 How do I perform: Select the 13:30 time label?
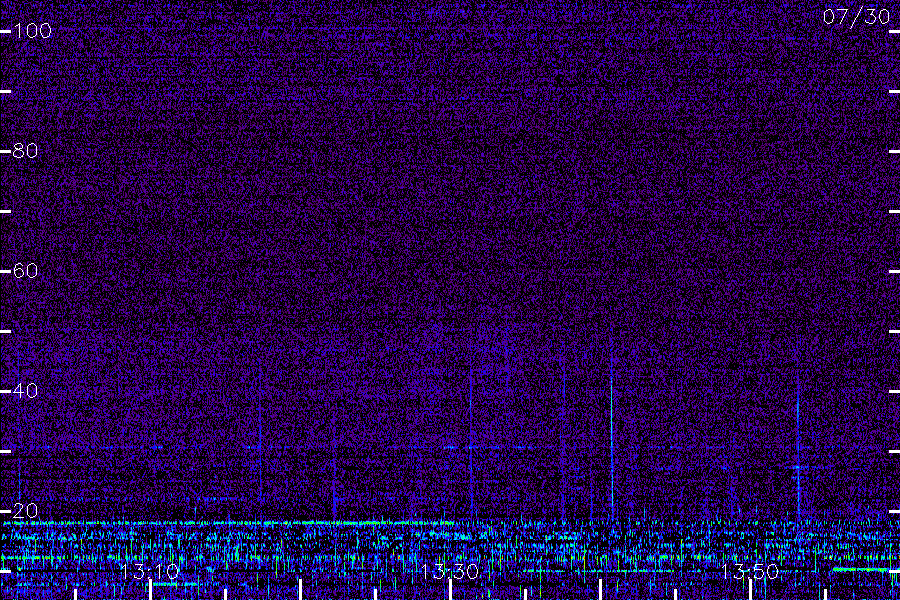[x=449, y=571]
